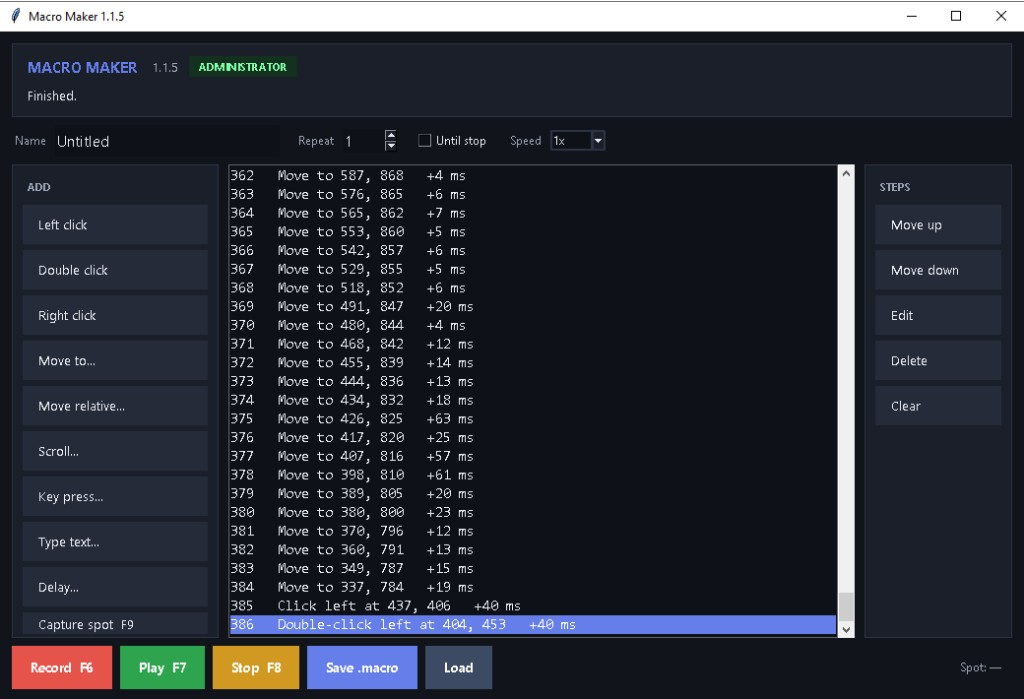Select step 376 Move to 417, 820
1024x699 pixels.
533,438
